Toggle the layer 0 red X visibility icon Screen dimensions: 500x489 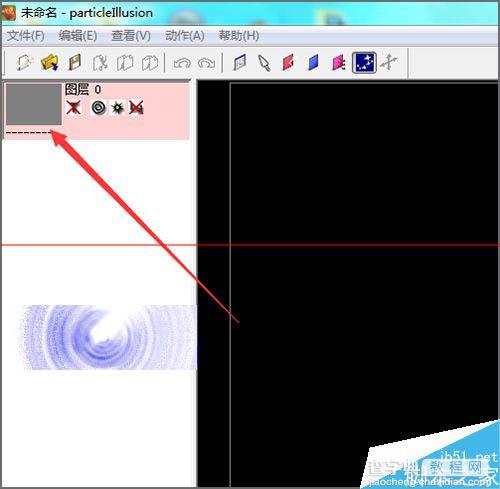click(73, 107)
